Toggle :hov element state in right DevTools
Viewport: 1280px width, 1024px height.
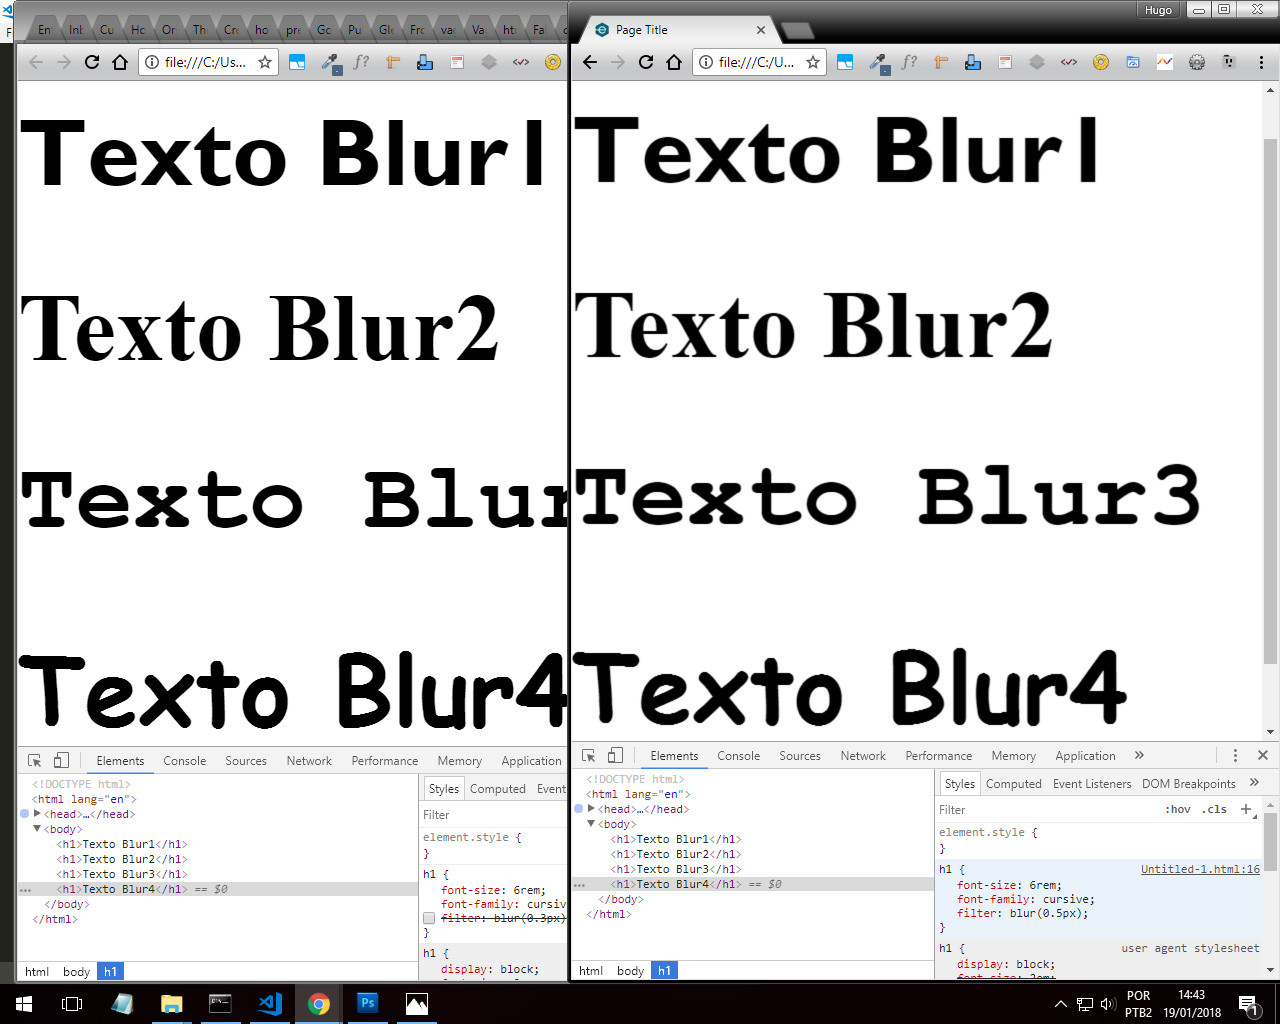click(1177, 809)
